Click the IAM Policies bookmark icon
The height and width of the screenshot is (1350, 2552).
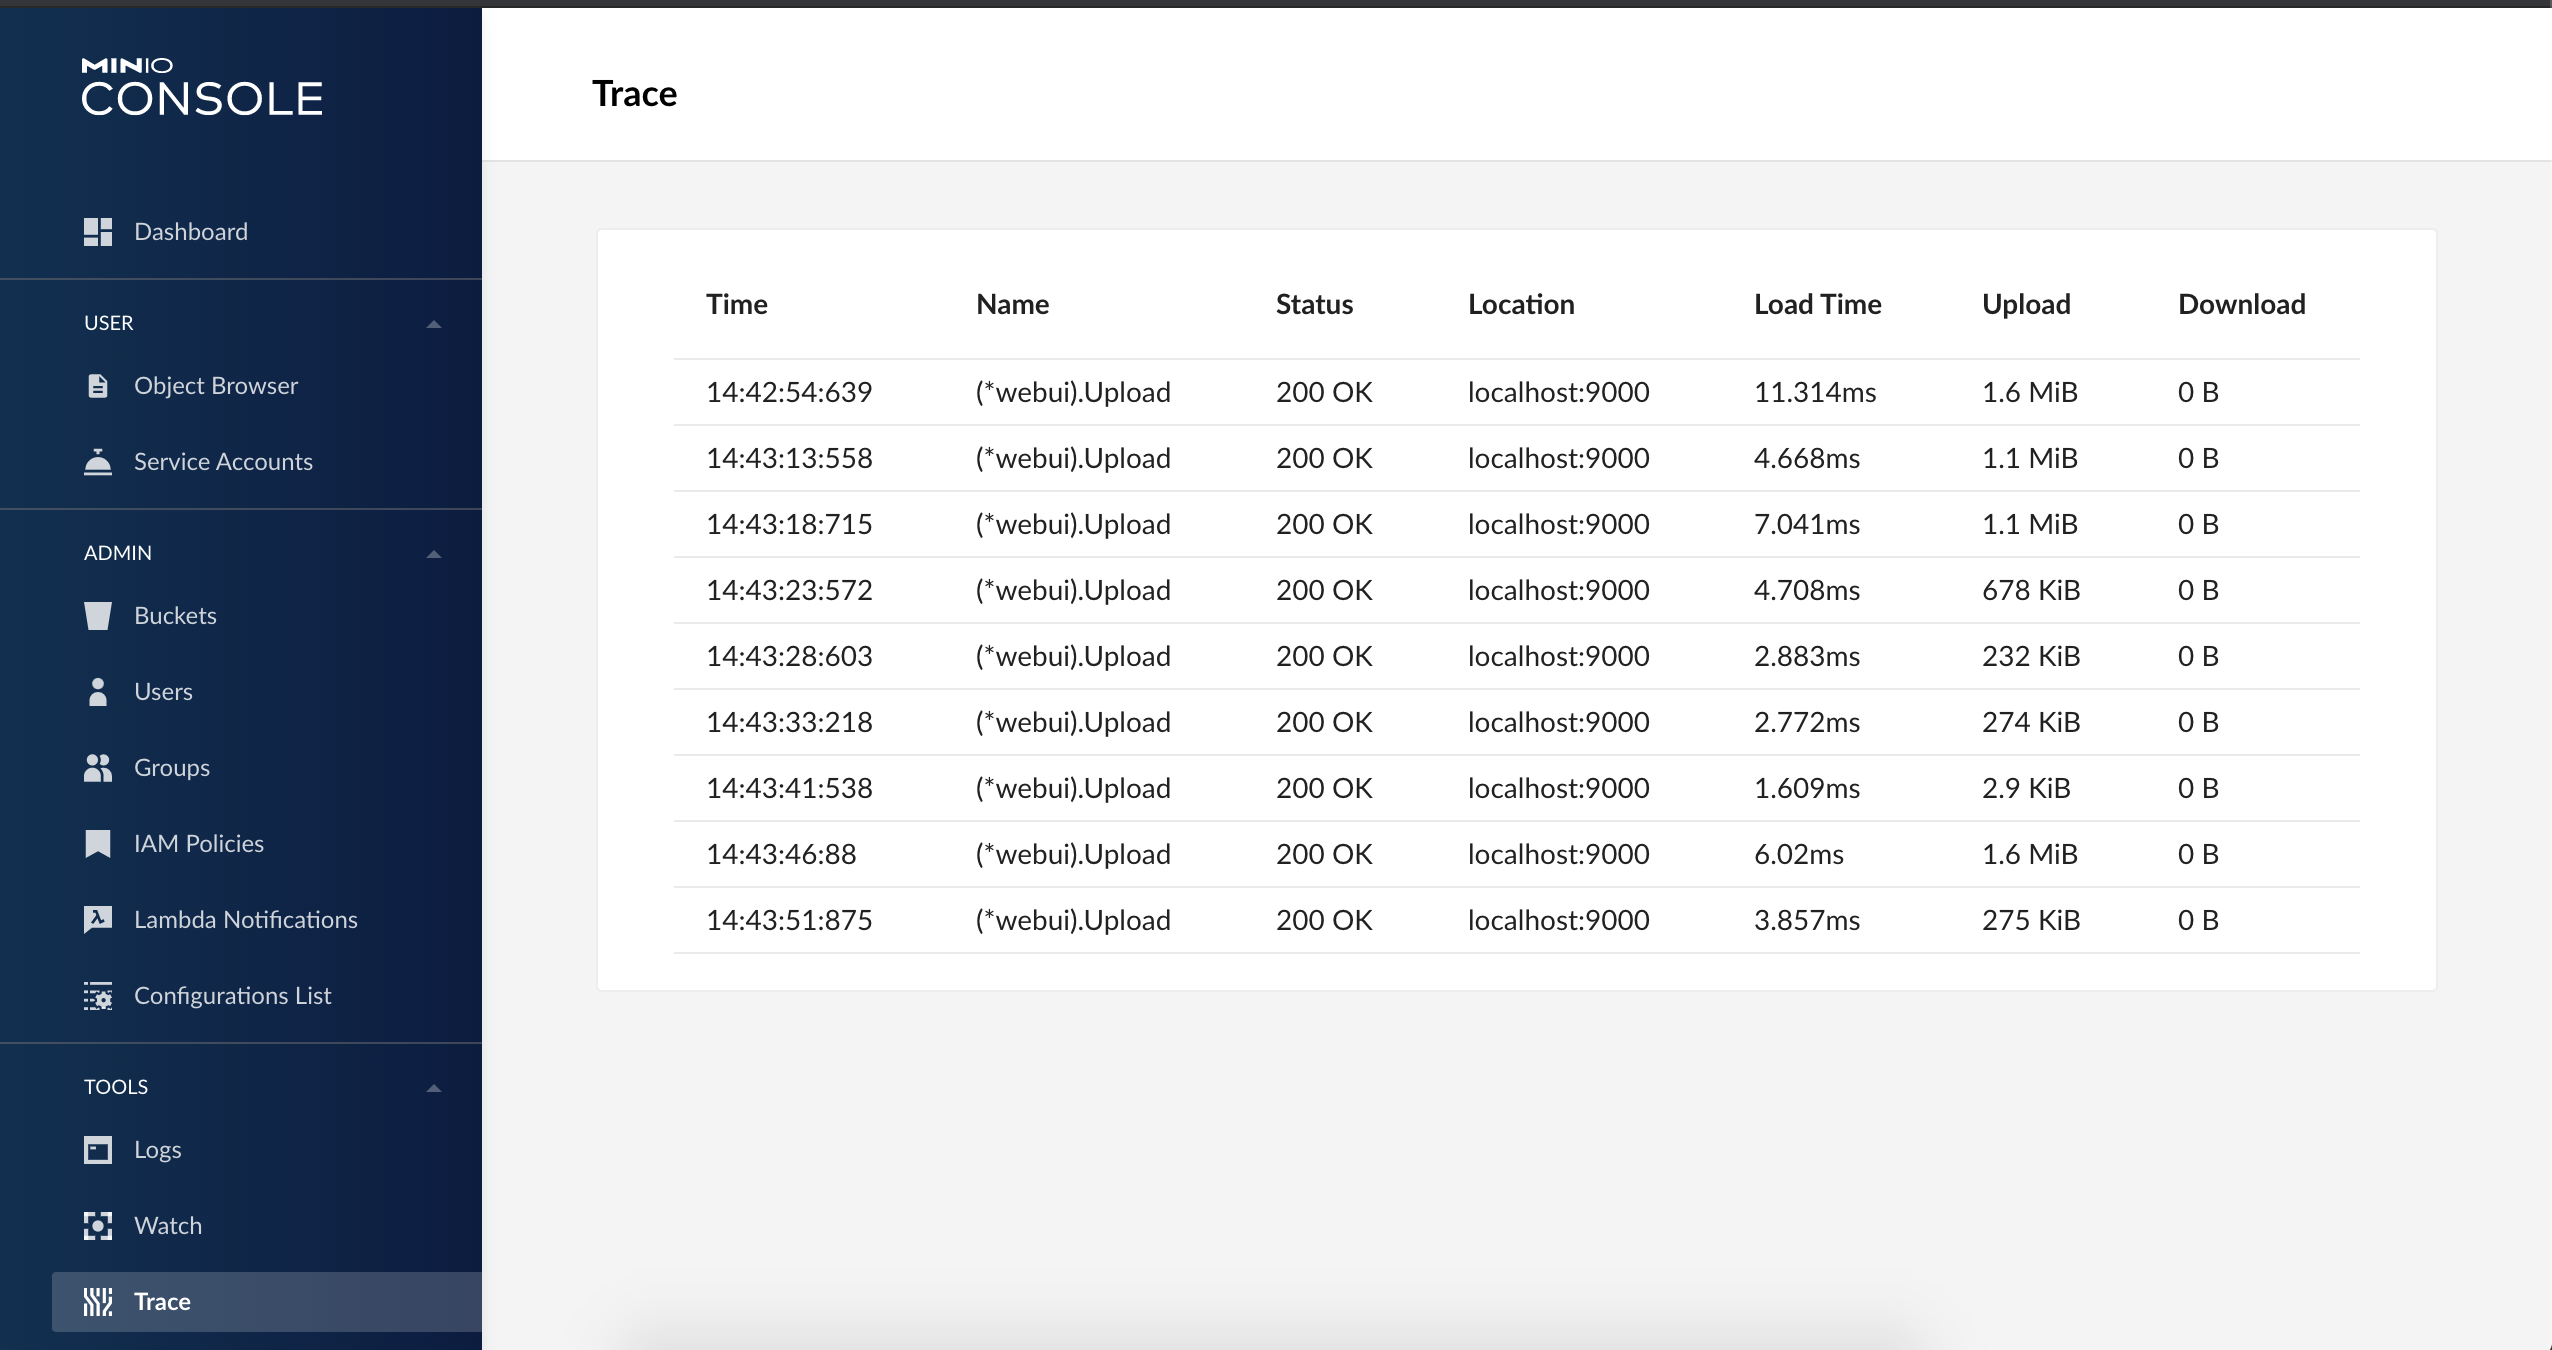[x=98, y=844]
